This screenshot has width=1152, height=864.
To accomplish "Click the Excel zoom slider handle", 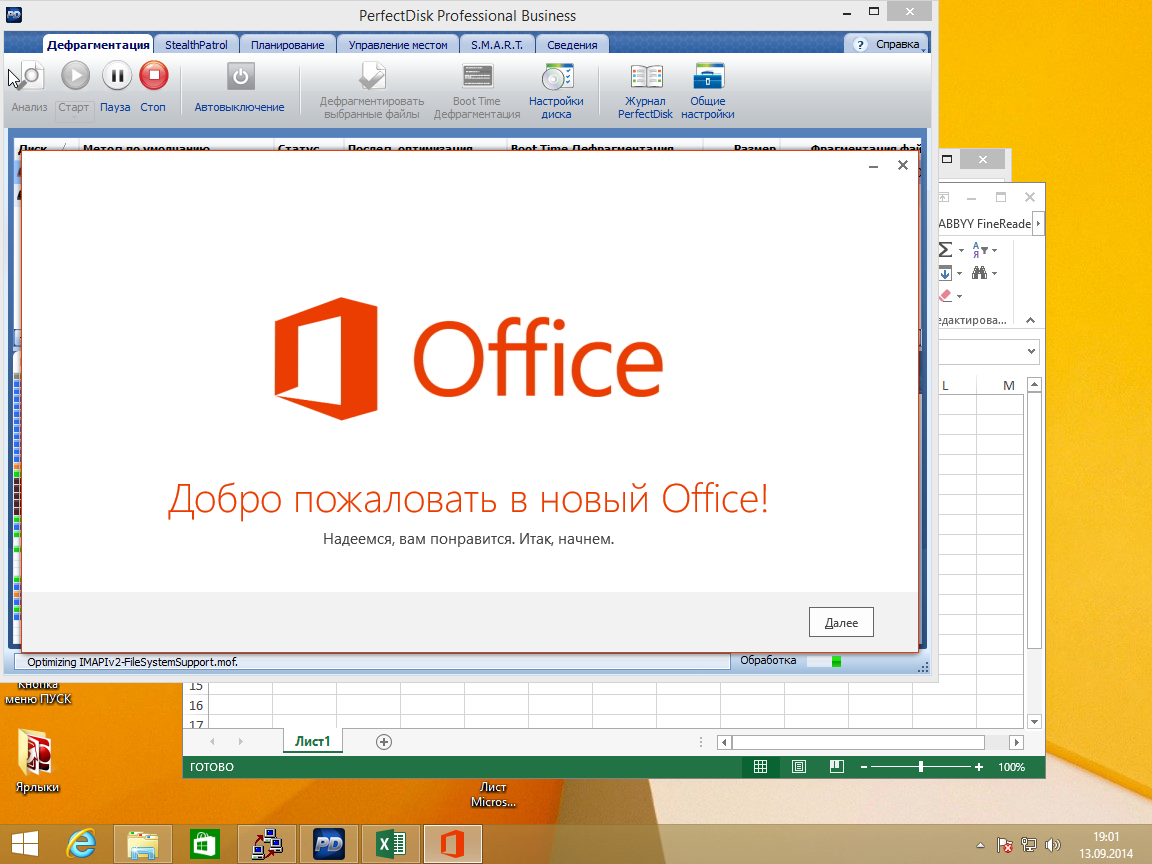I will point(921,767).
